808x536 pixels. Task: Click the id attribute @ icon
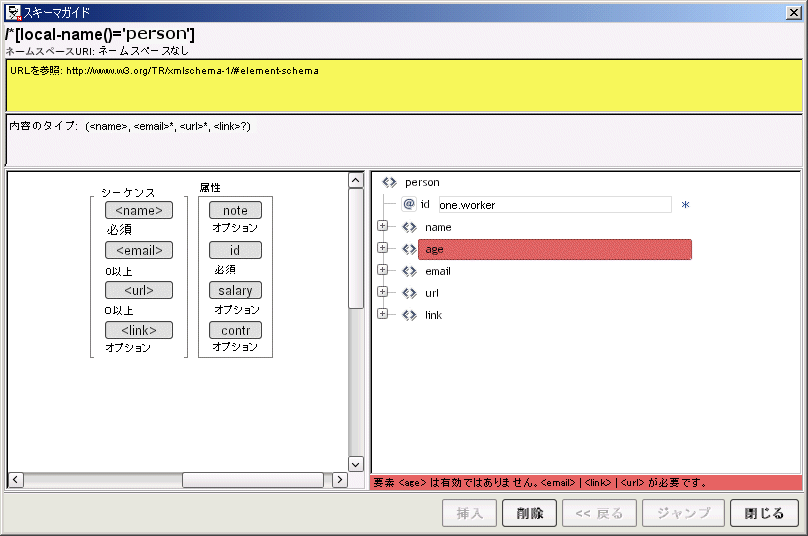[x=409, y=204]
